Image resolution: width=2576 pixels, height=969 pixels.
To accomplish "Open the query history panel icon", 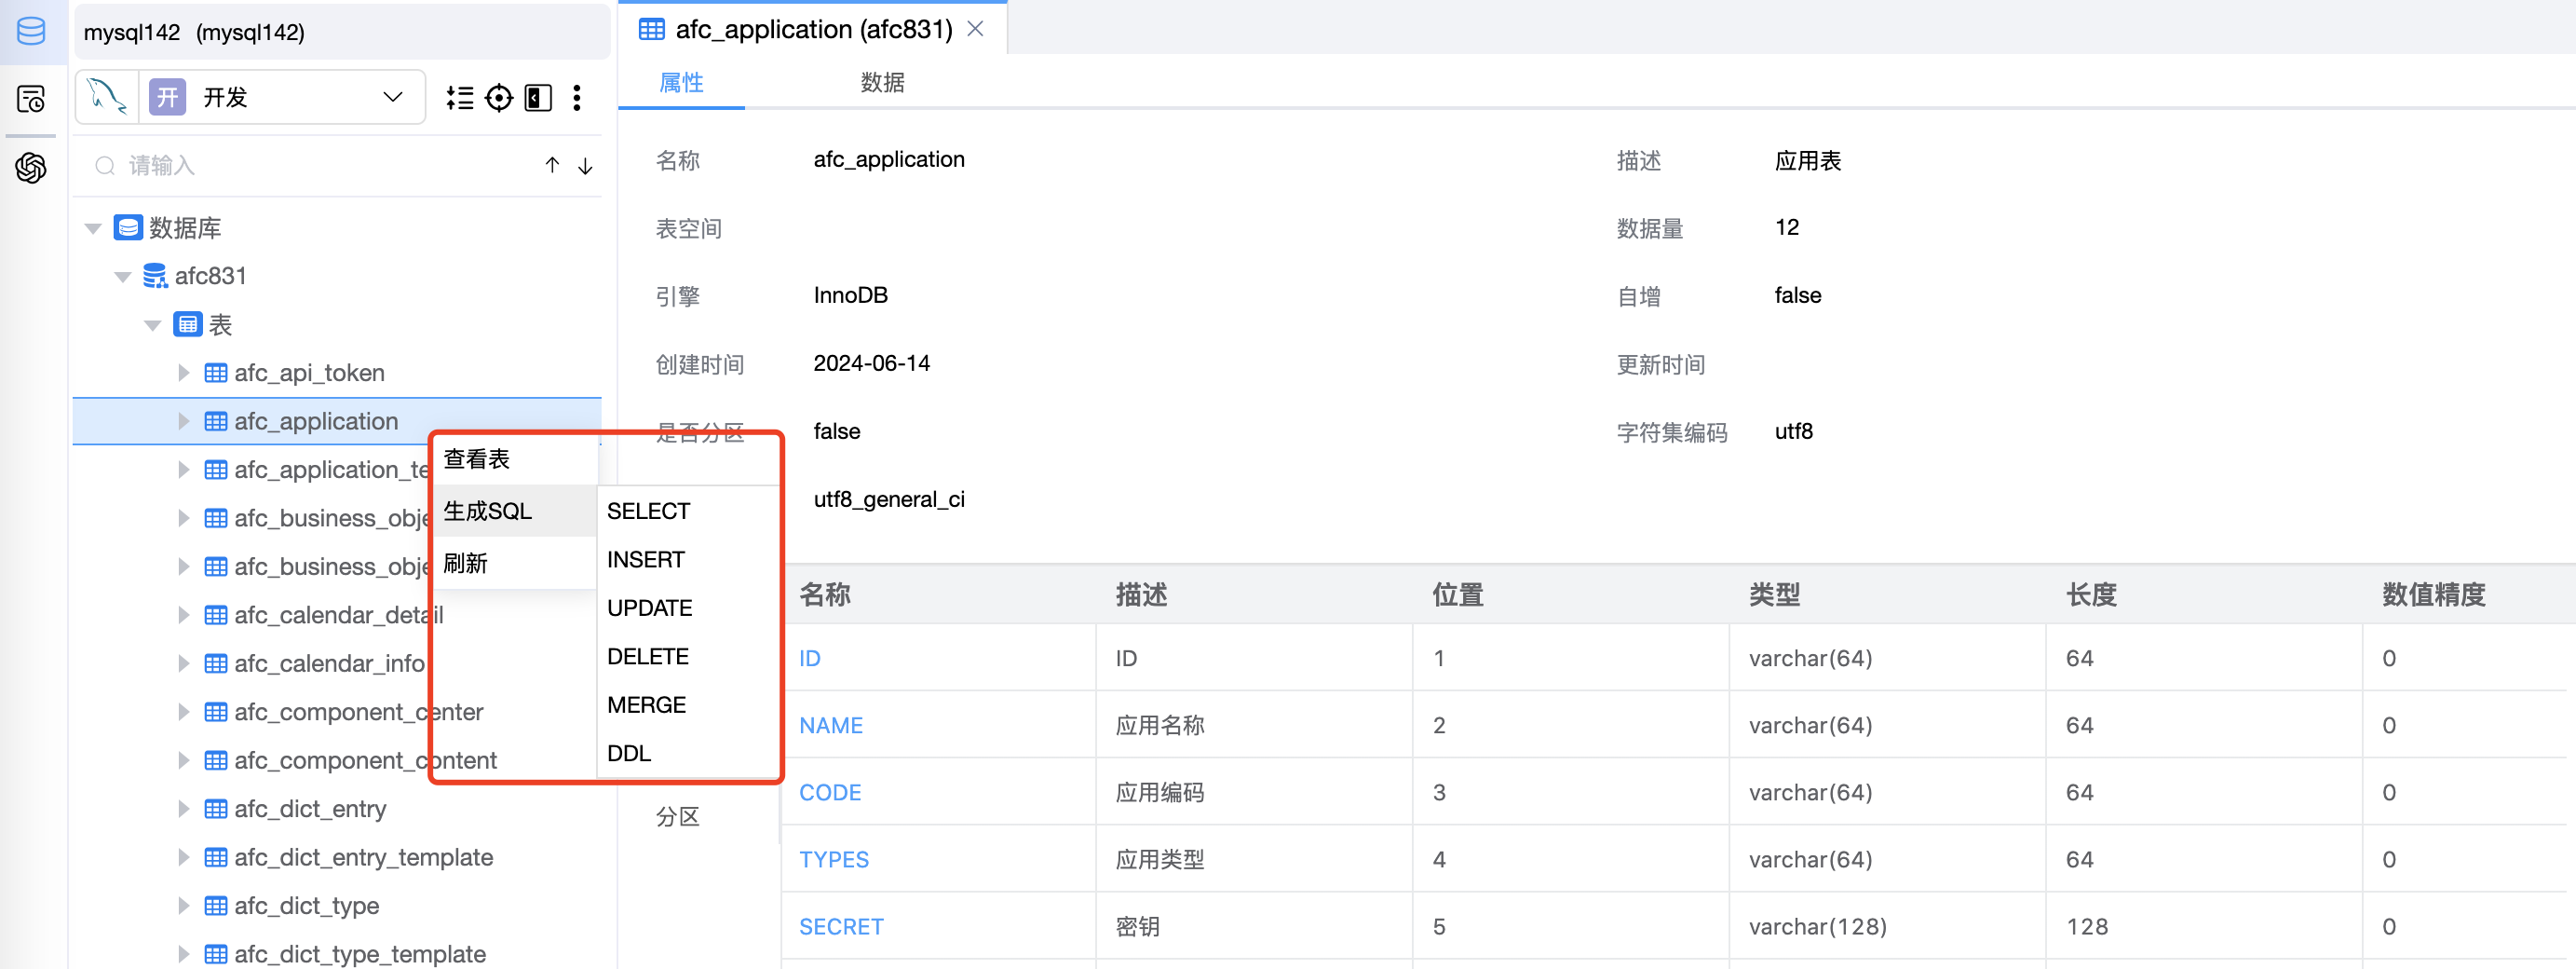I will click(31, 99).
